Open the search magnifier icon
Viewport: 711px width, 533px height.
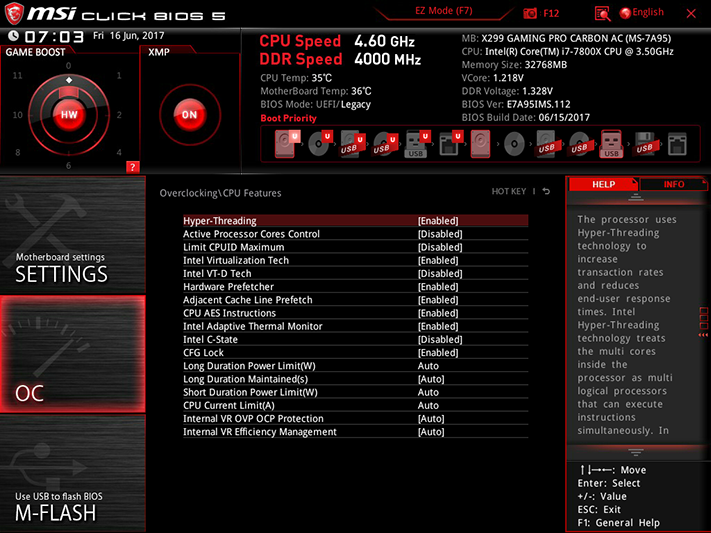[x=602, y=14]
